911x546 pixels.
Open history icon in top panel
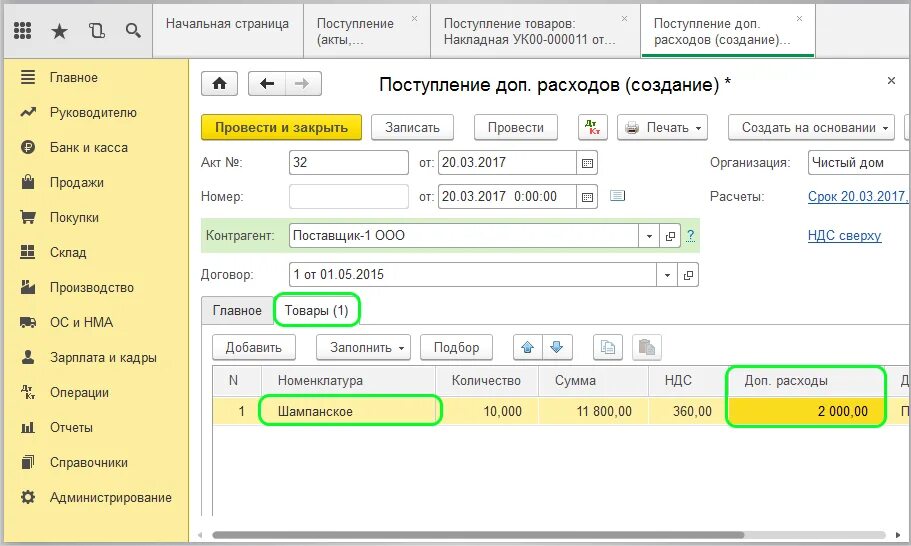click(96, 30)
